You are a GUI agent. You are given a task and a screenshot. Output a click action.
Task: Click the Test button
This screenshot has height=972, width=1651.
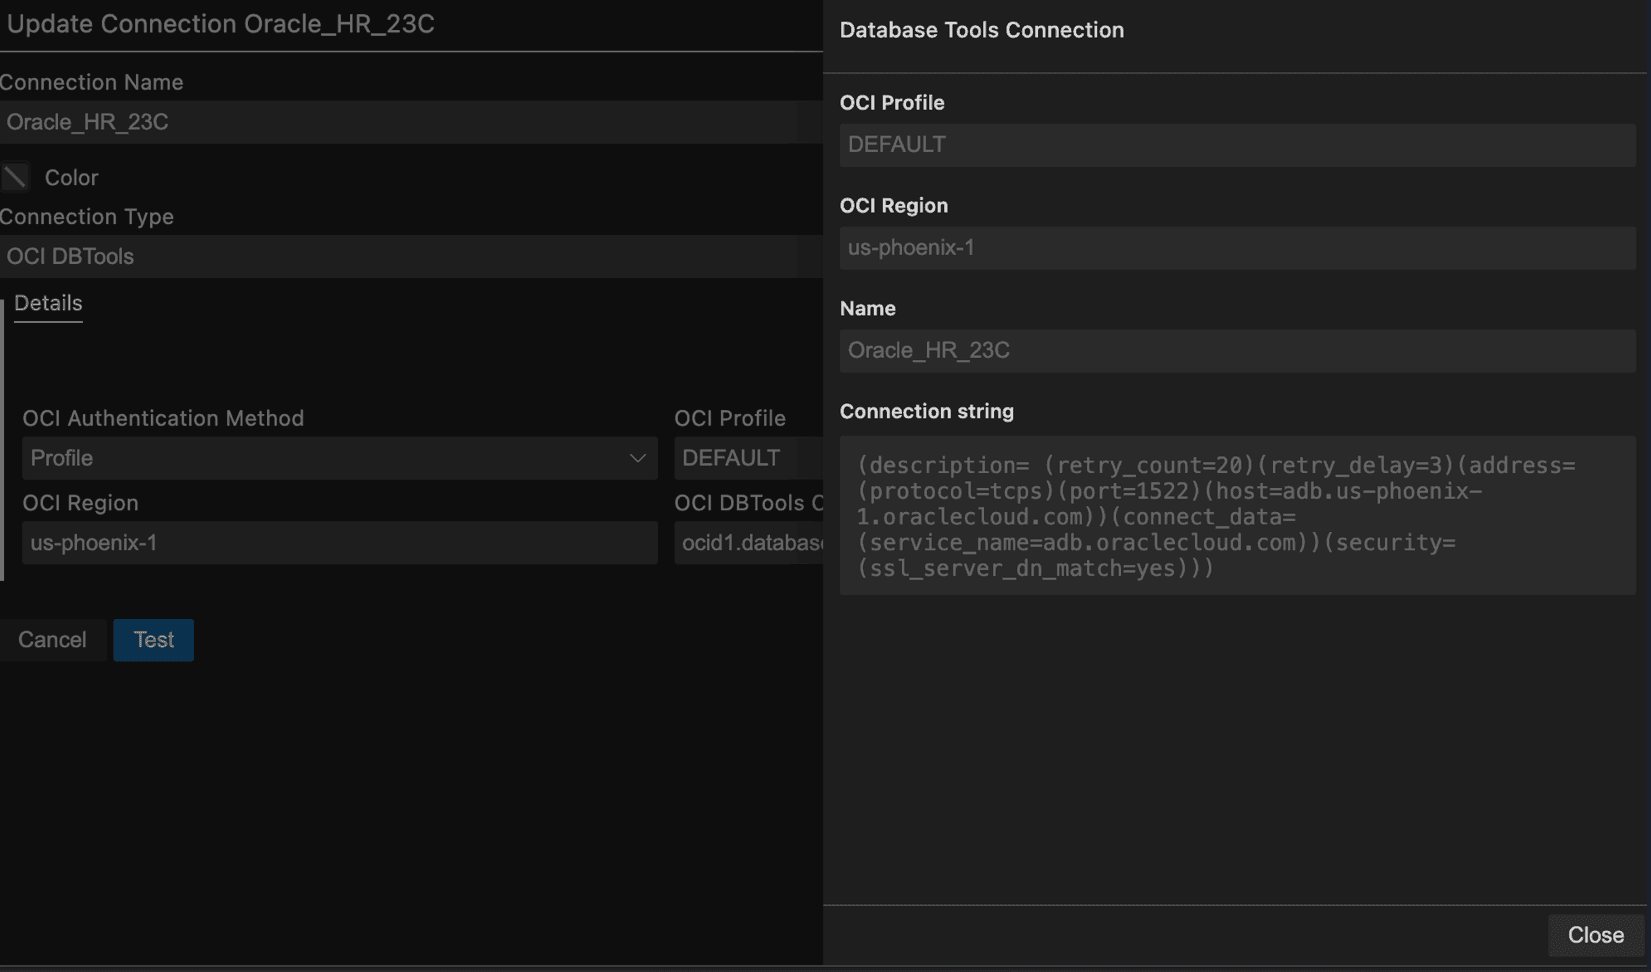point(153,640)
